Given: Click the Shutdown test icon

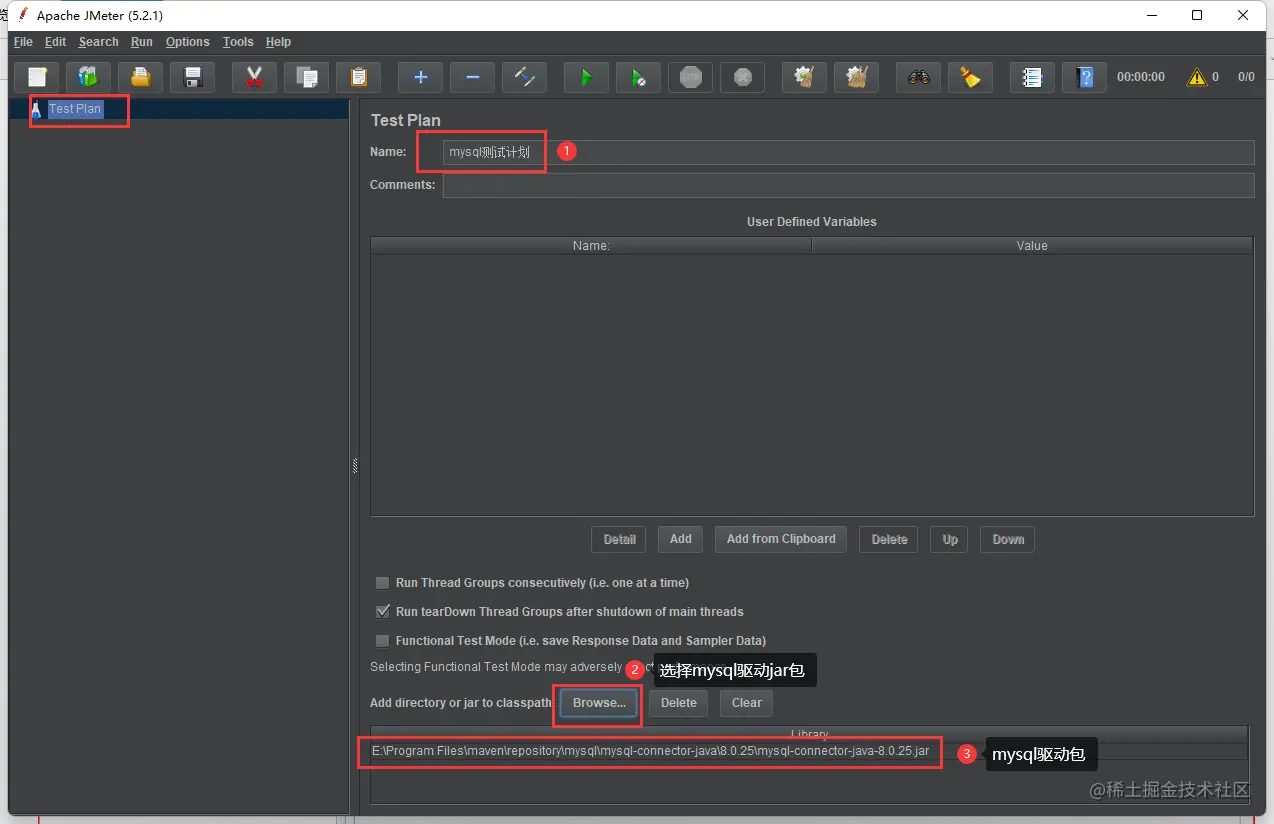Looking at the screenshot, I should (x=743, y=77).
